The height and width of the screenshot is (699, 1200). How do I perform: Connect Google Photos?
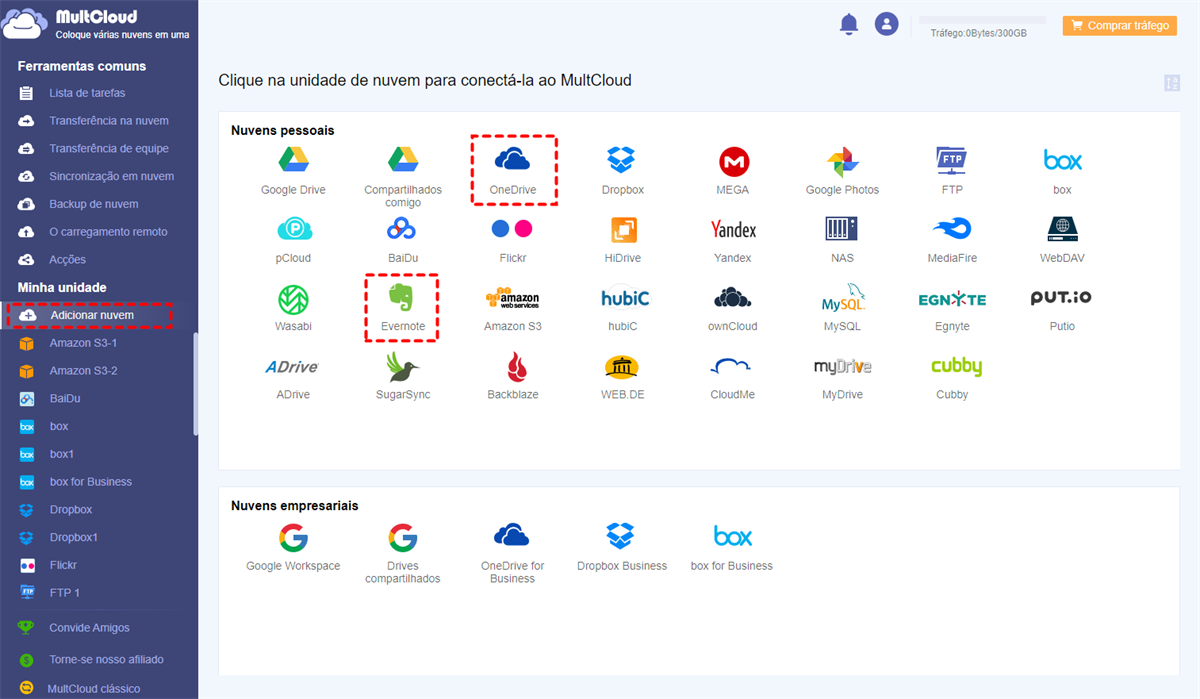pos(843,170)
